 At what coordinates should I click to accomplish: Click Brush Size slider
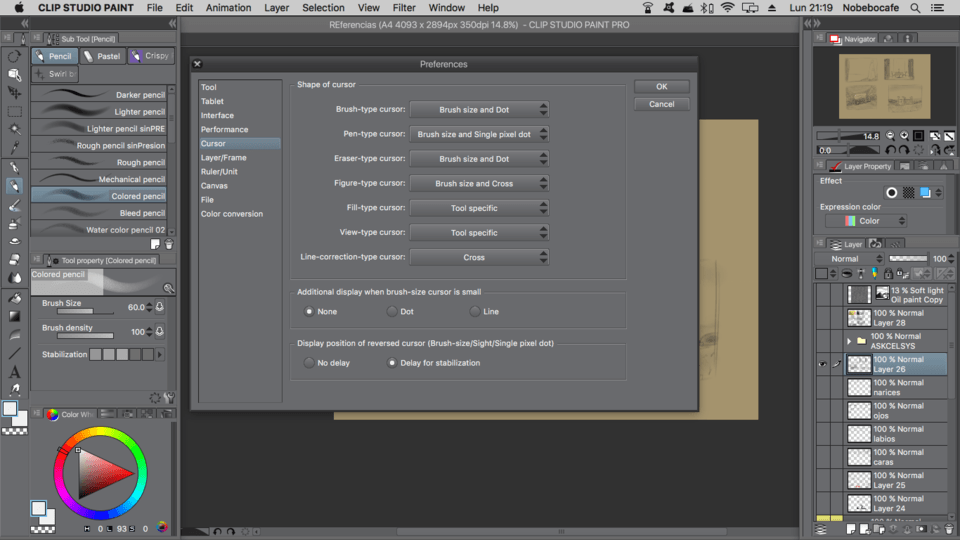(x=85, y=312)
